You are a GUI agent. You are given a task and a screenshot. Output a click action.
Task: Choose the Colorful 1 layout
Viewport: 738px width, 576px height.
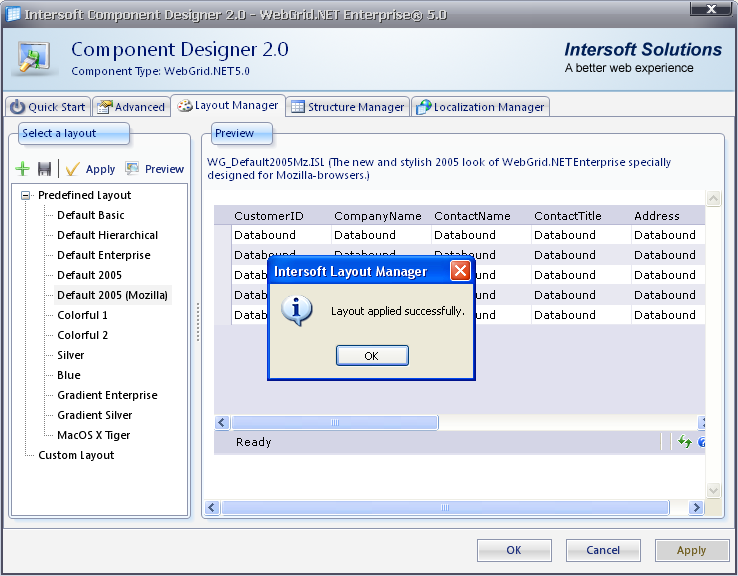[x=82, y=315]
